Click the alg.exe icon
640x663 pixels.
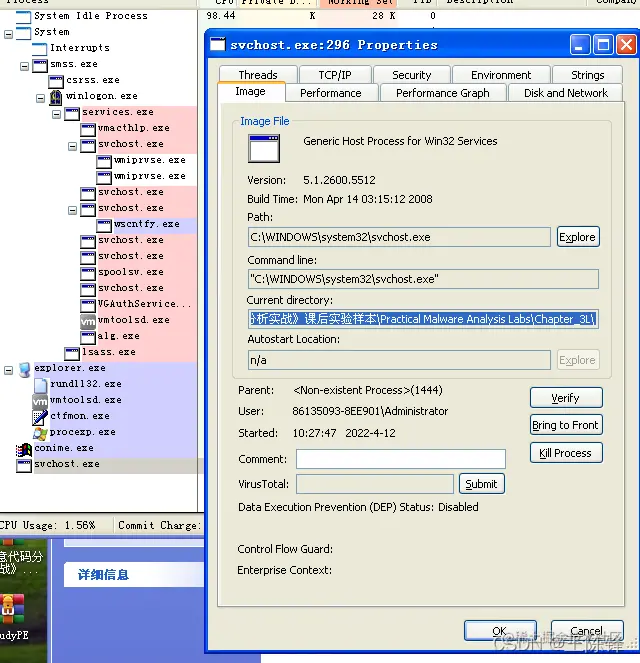tap(88, 337)
